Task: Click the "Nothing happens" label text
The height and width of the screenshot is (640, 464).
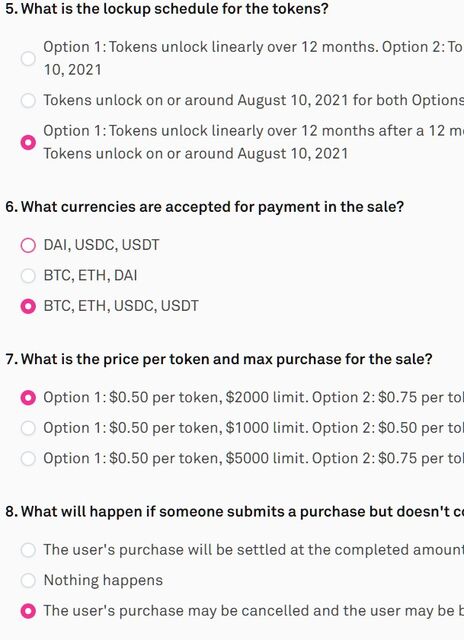Action: pyautogui.click(x=103, y=580)
